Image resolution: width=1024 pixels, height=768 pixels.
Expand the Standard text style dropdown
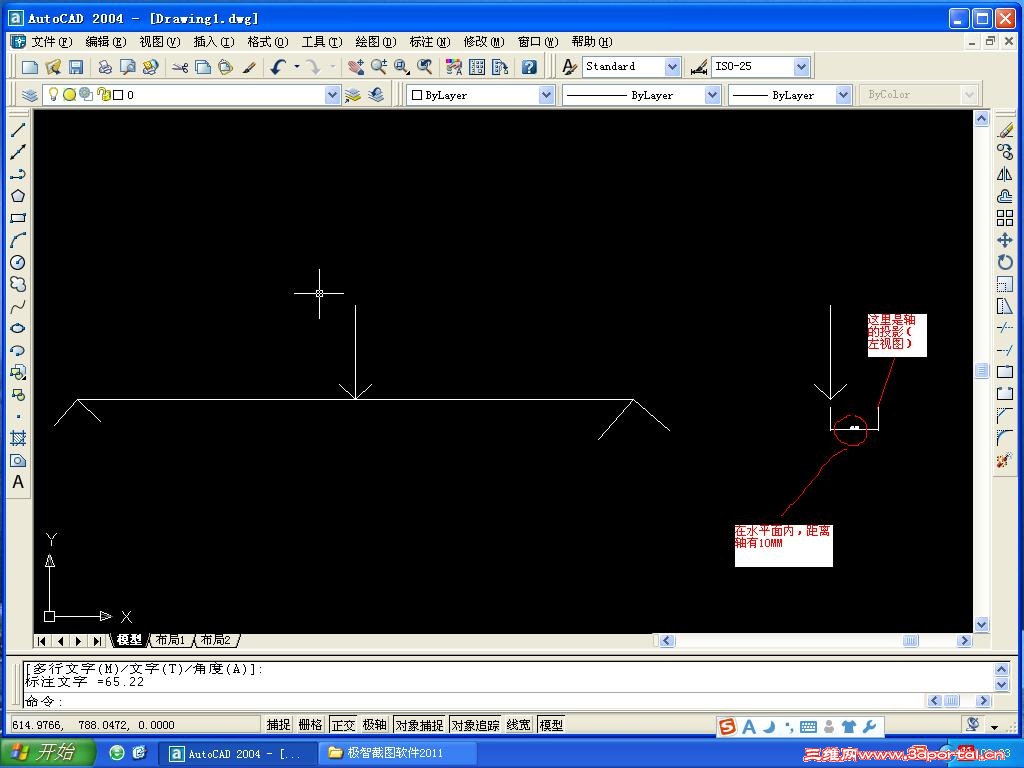coord(672,67)
